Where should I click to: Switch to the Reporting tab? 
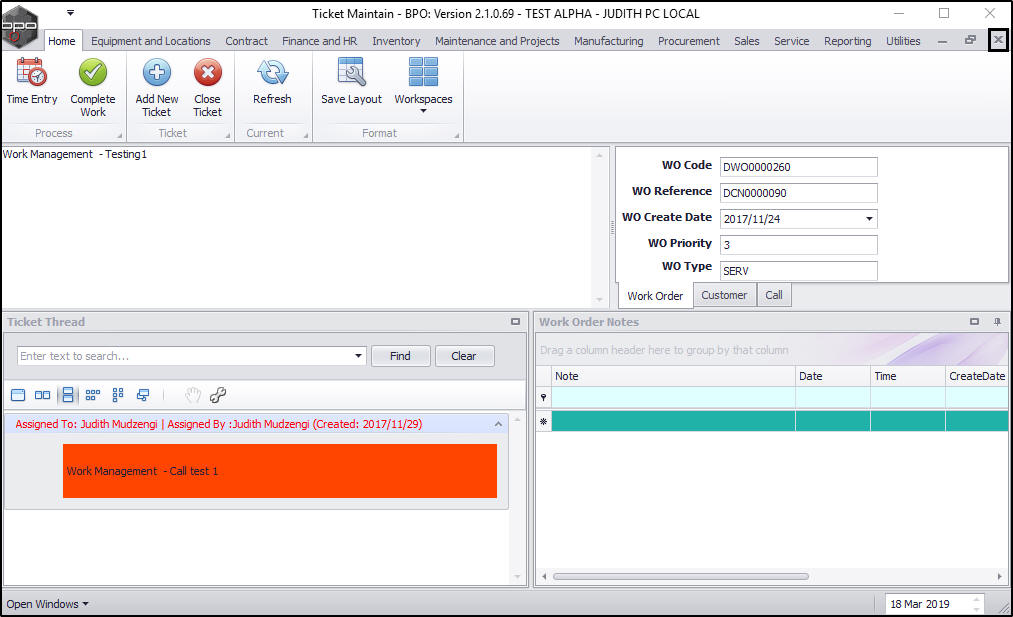[848, 41]
